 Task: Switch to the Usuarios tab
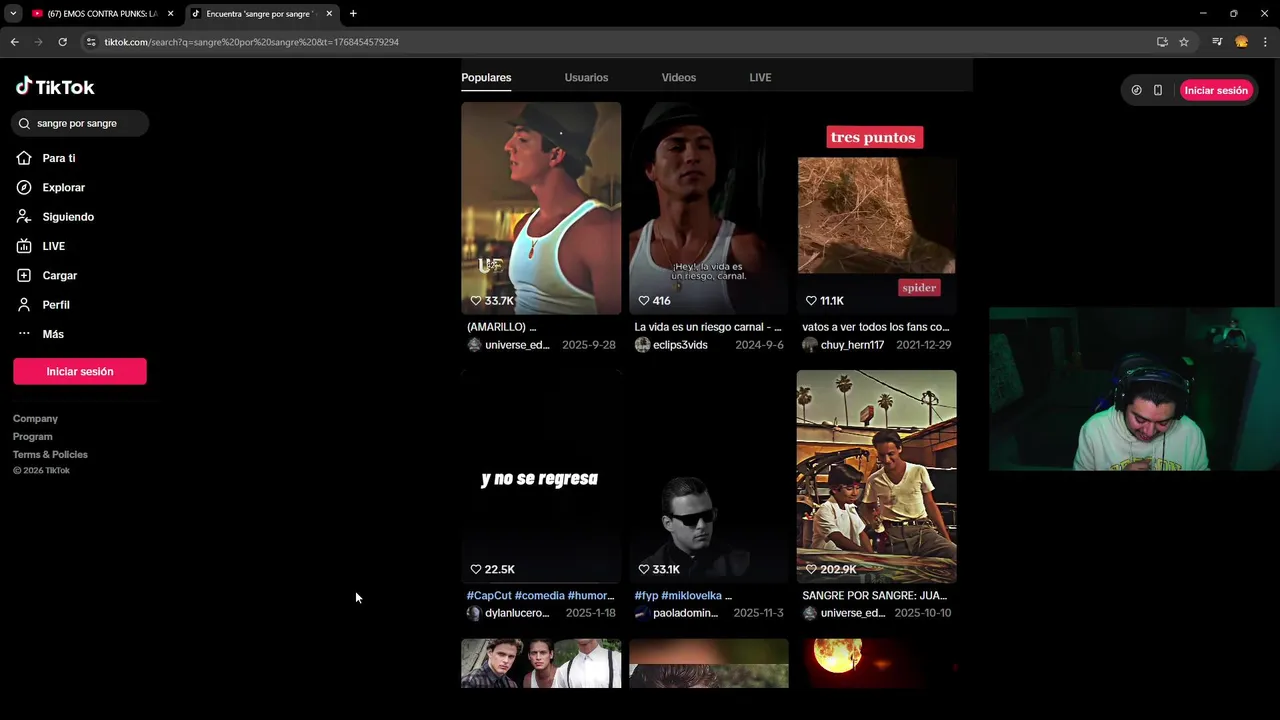(x=586, y=77)
